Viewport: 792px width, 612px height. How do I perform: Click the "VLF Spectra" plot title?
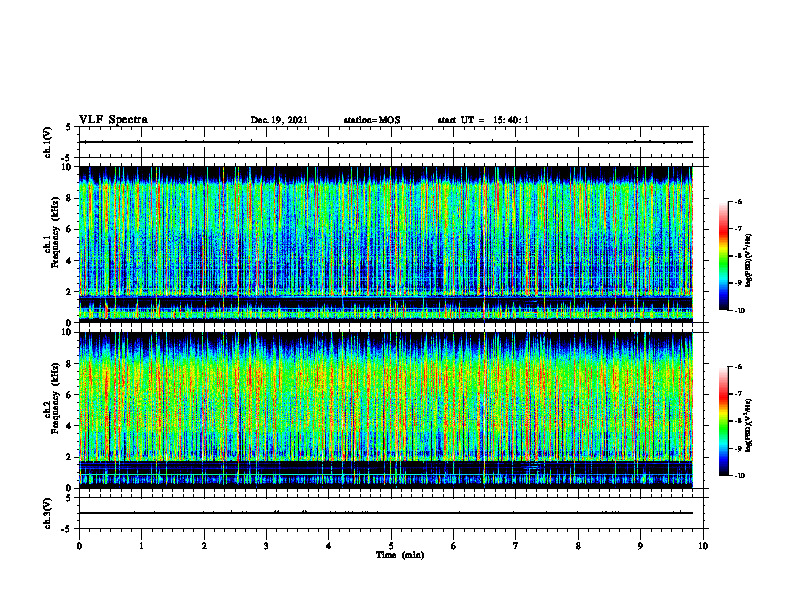tap(113, 120)
